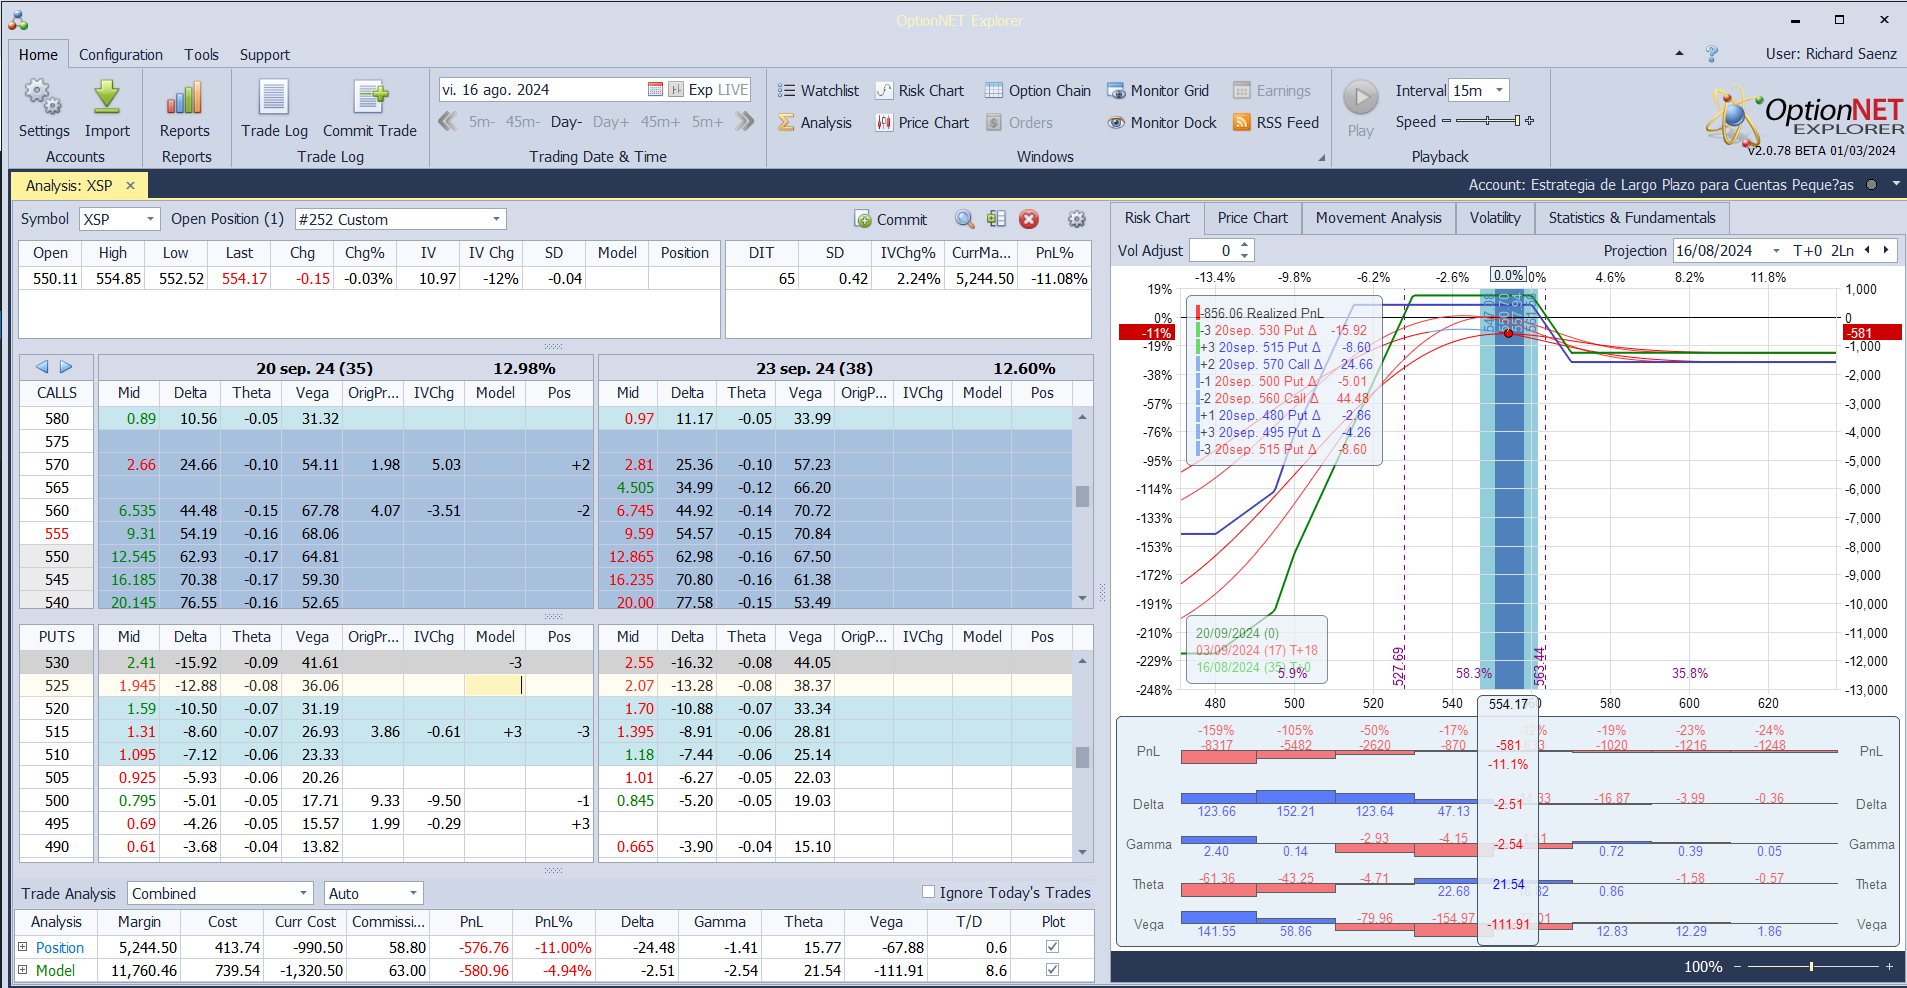Toggle Plot checkbox for the Position row

(1052, 946)
